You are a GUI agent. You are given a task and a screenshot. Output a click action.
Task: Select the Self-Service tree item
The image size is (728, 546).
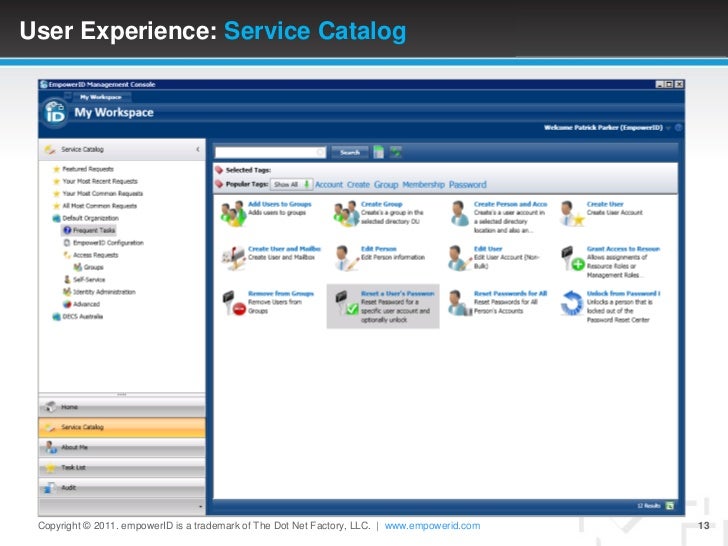89,280
